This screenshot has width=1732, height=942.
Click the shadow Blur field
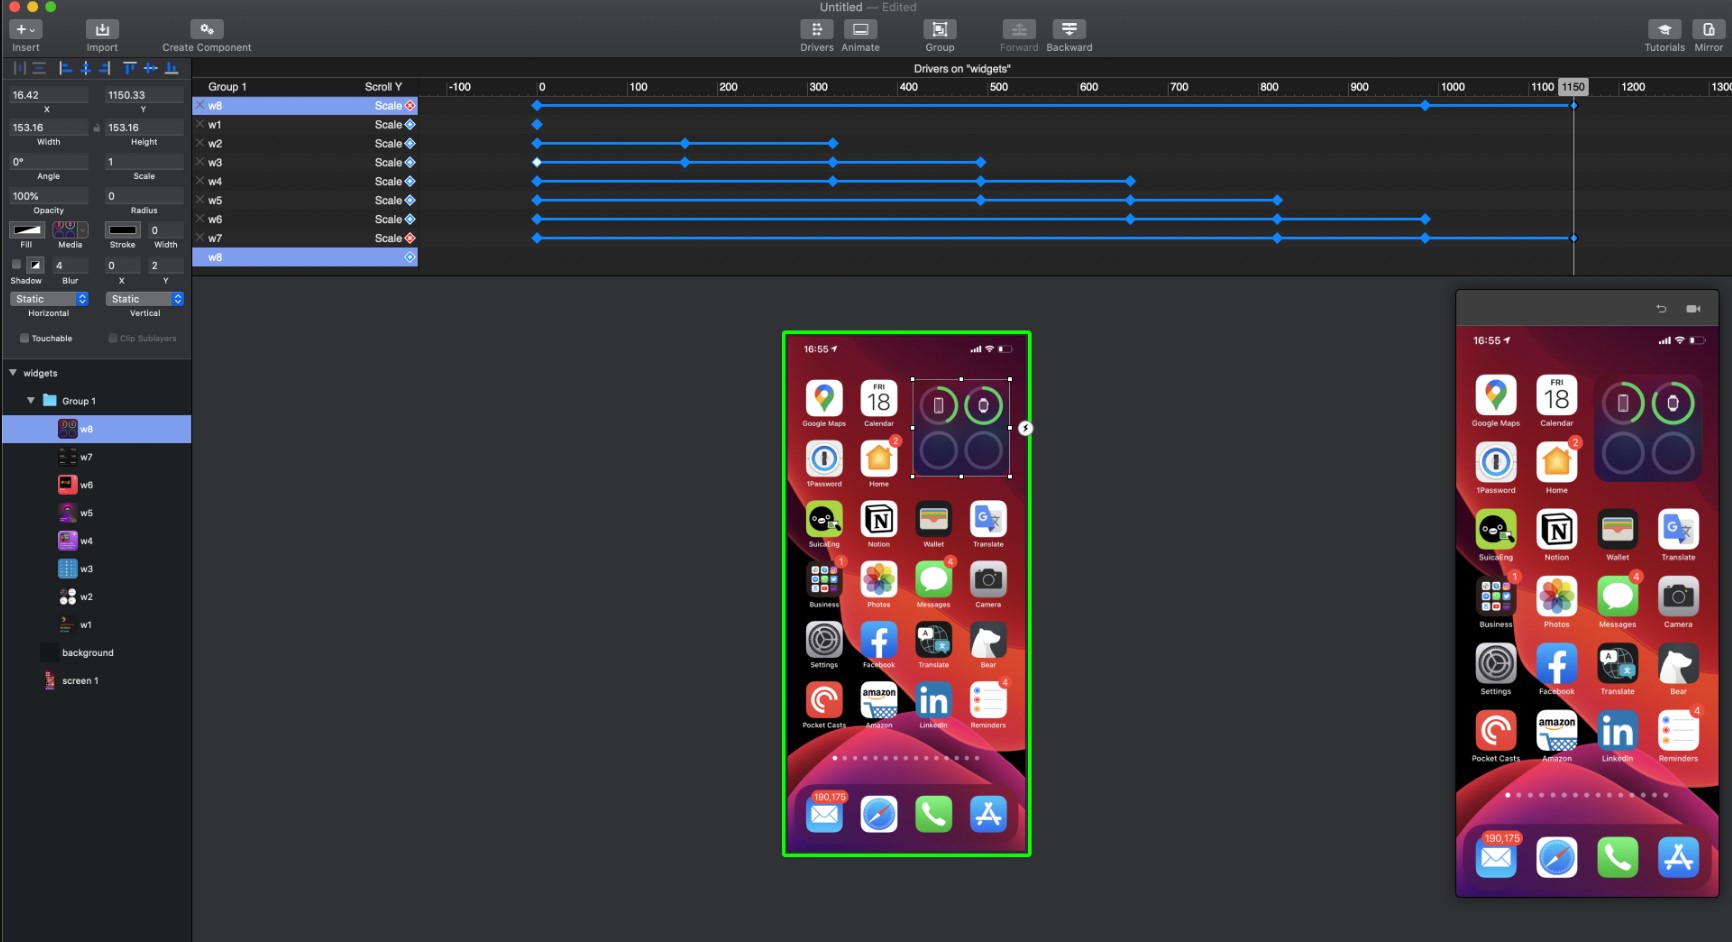(x=70, y=265)
